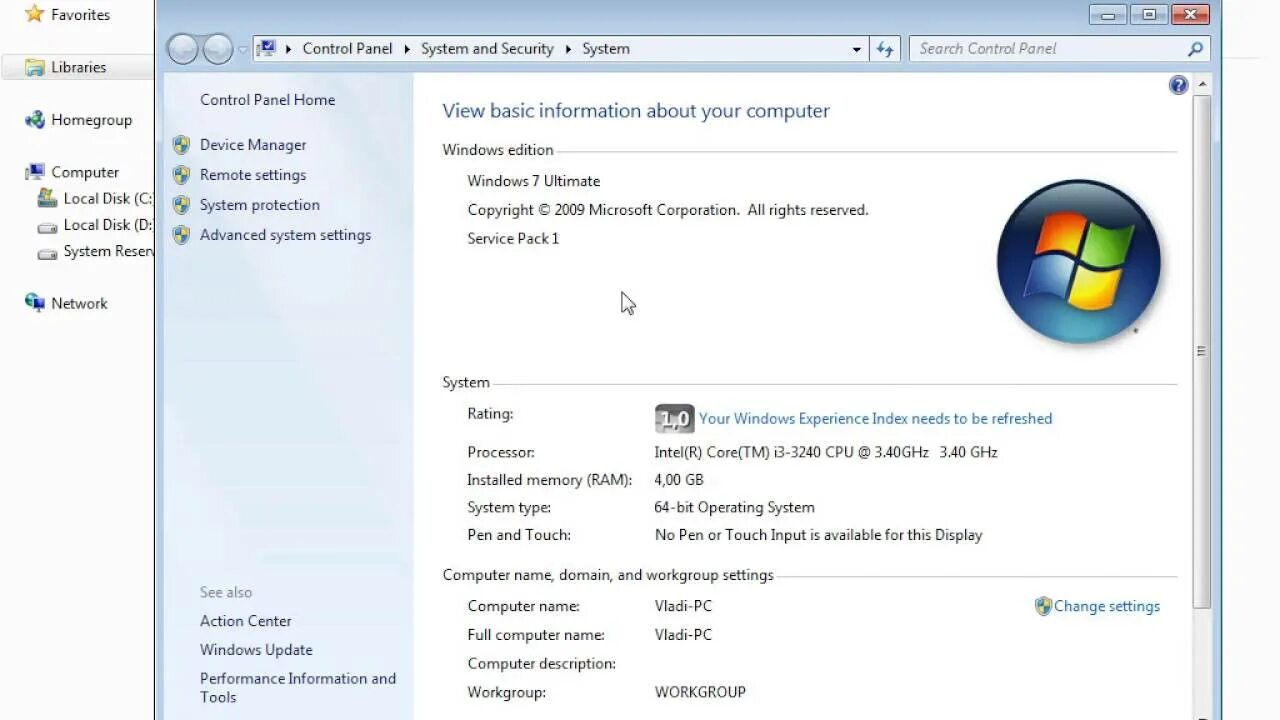Click the 'Service Pack 1' text
The height and width of the screenshot is (720, 1280).
pyautogui.click(x=513, y=238)
